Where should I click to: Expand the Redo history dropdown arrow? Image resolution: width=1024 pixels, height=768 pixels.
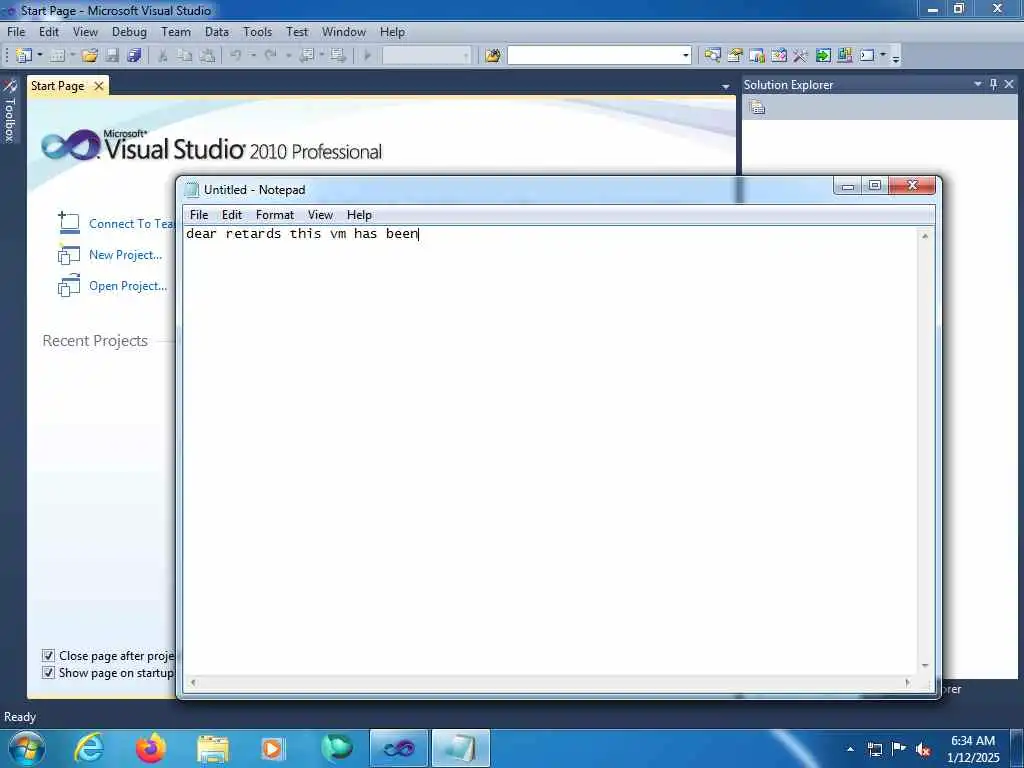pyautogui.click(x=288, y=56)
